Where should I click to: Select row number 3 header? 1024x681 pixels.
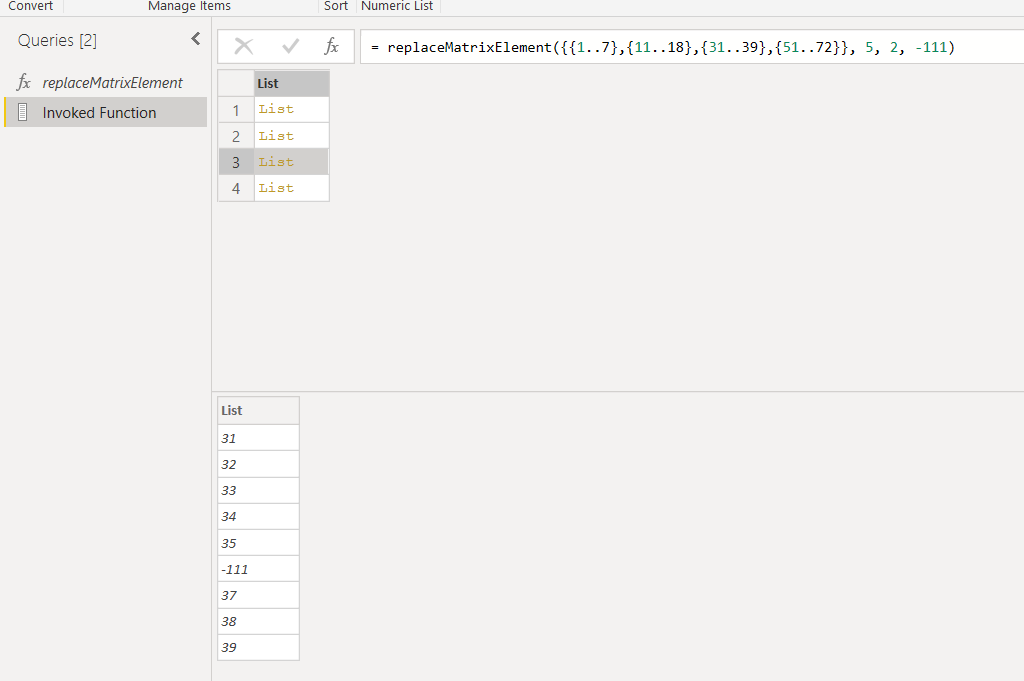(x=236, y=163)
